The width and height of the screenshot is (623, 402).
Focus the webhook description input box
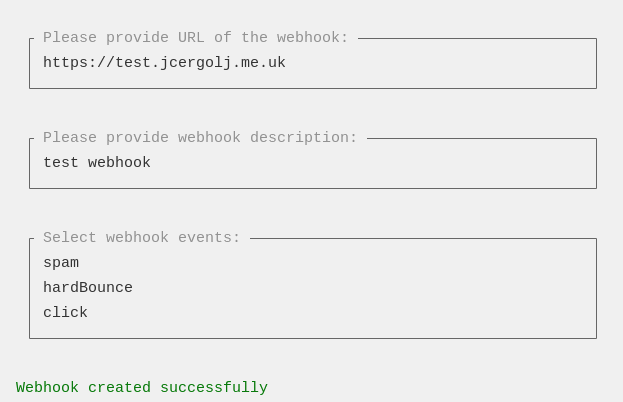313,163
